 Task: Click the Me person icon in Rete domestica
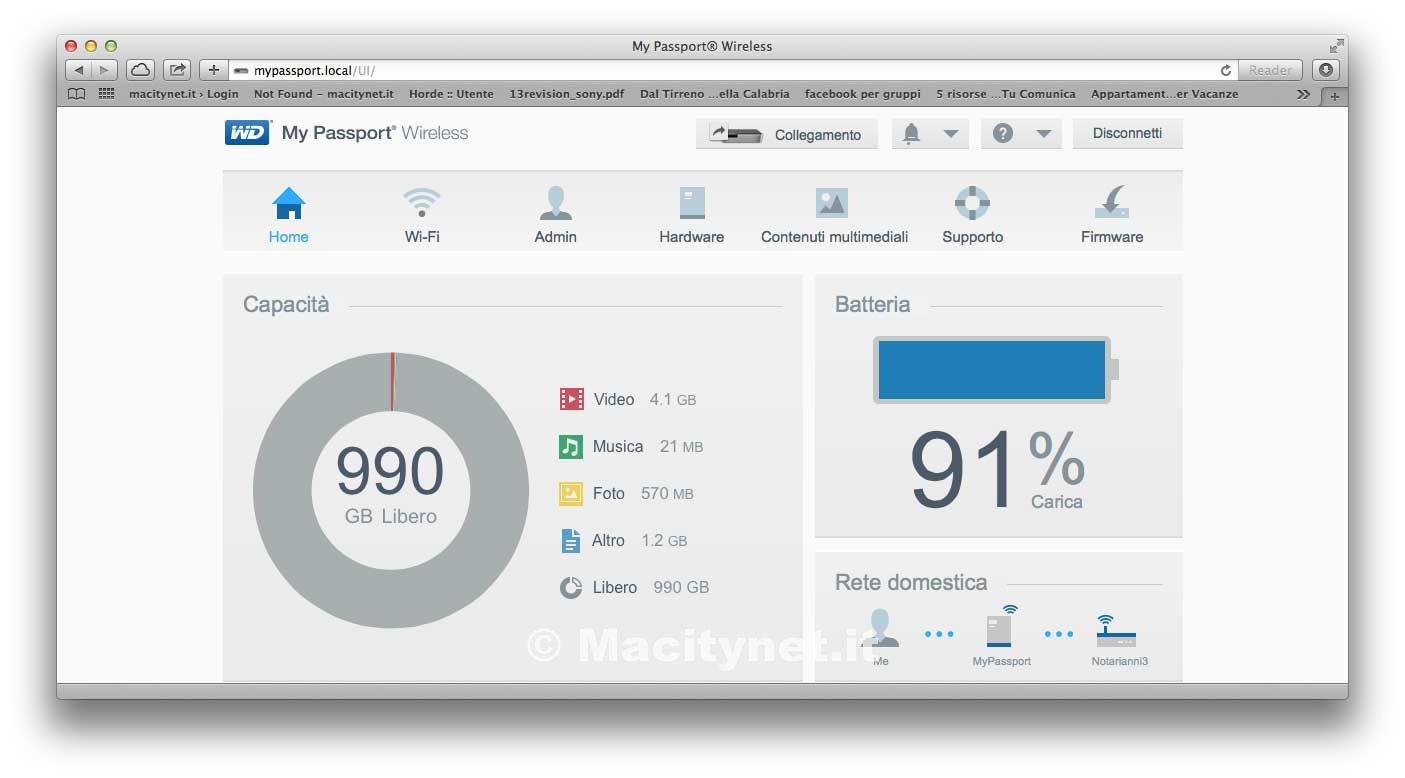click(x=880, y=630)
